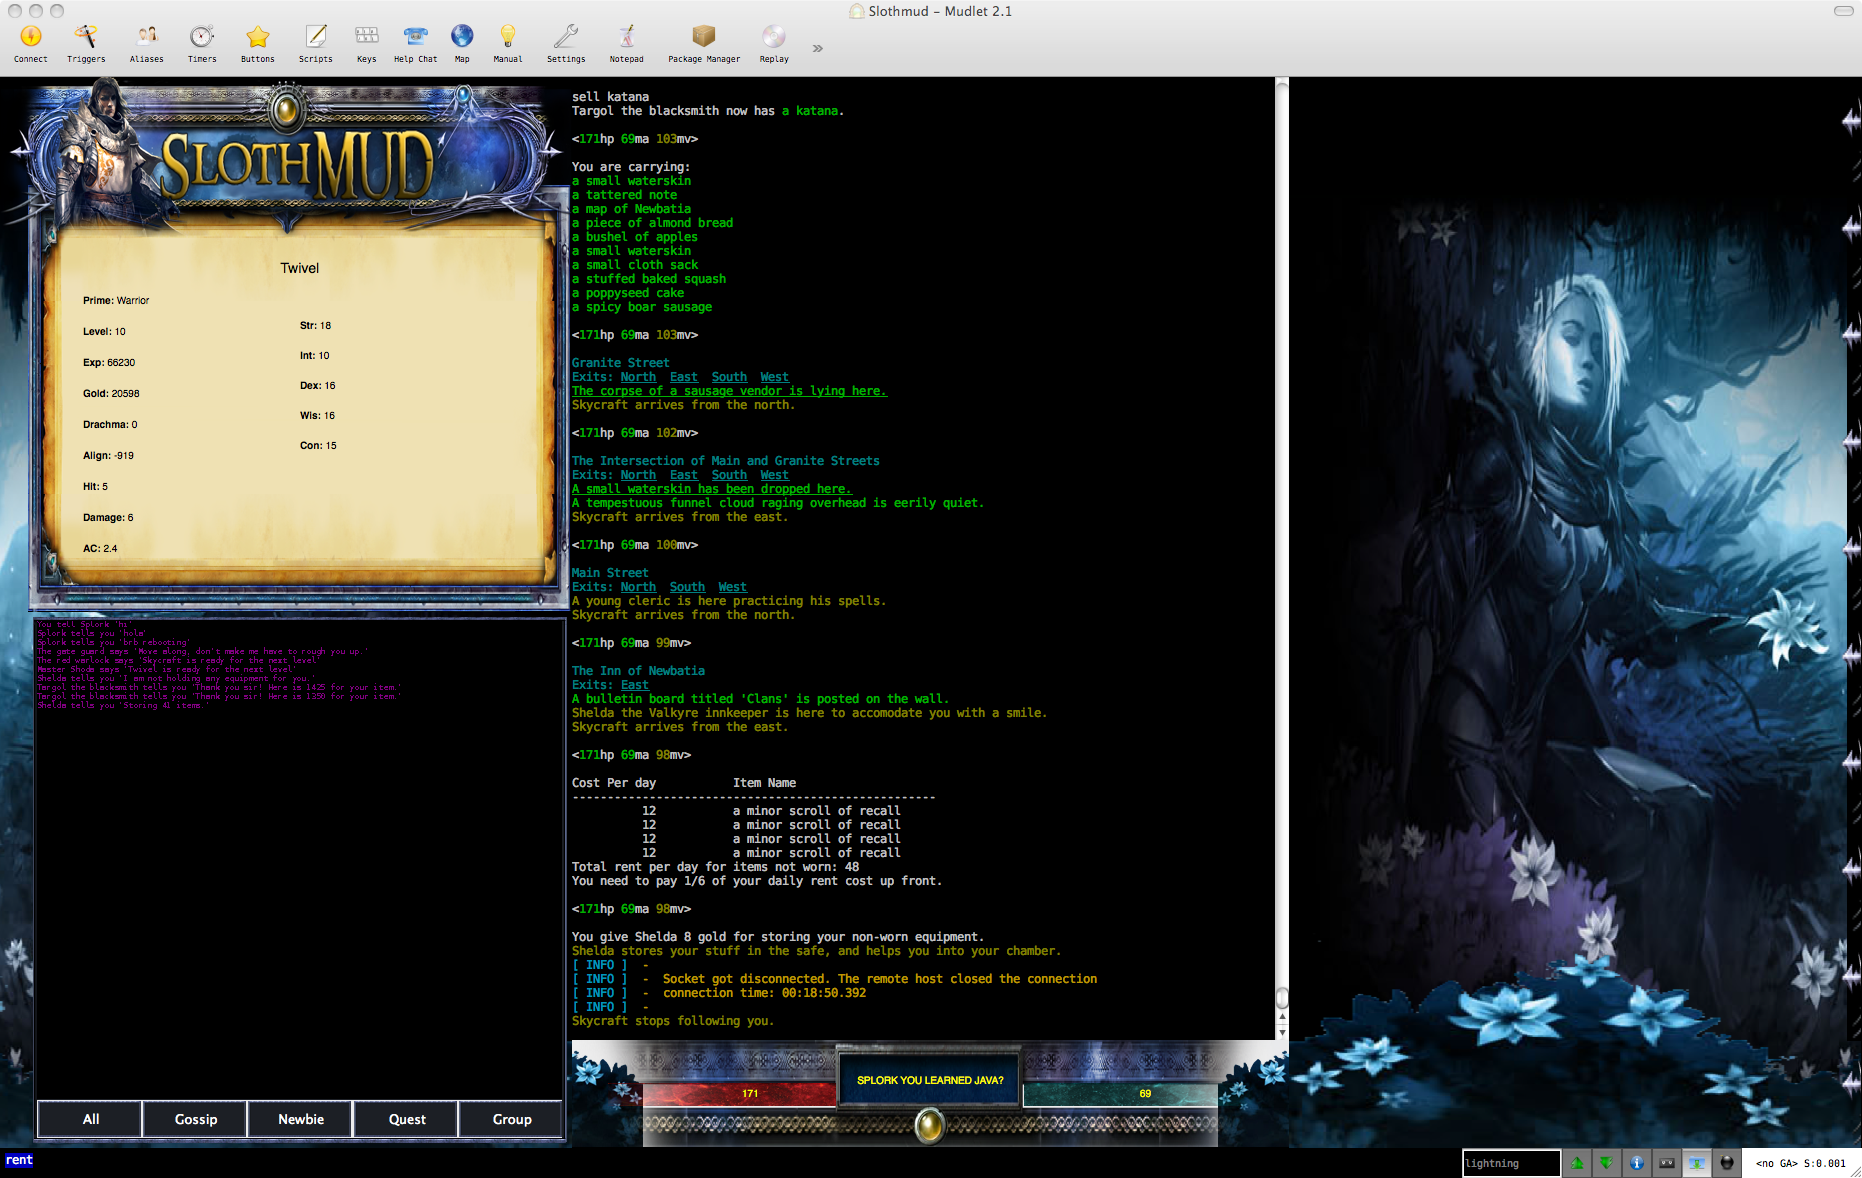Click South exit under Granite Street
This screenshot has width=1862, height=1178.
[x=729, y=377]
